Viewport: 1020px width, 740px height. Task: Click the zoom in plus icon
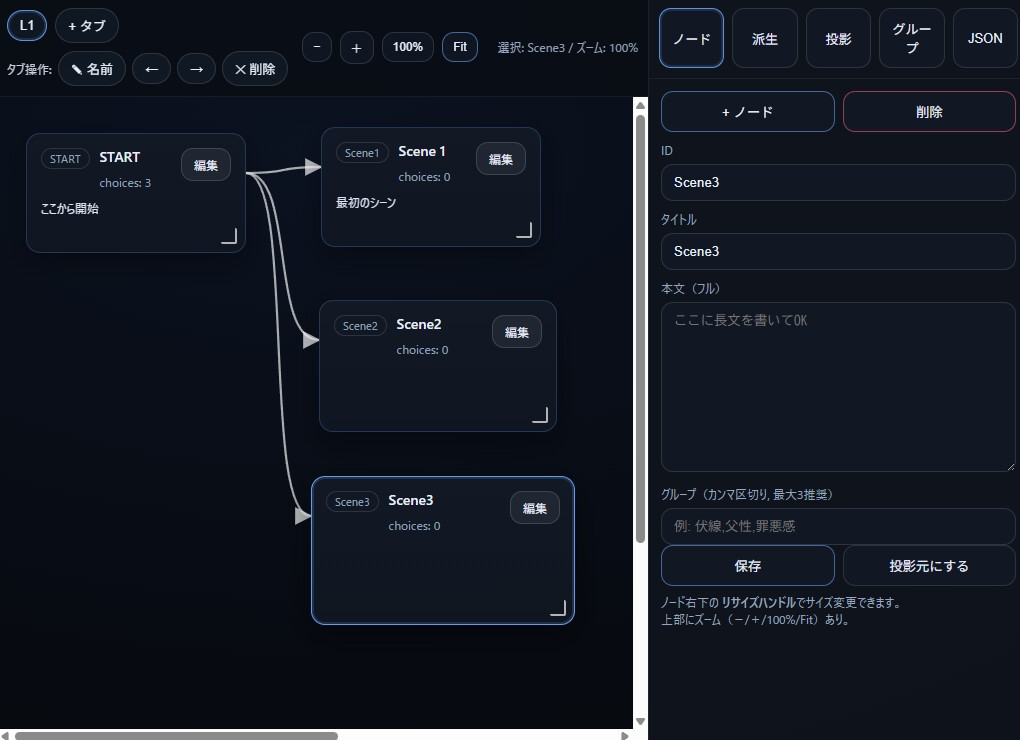[x=356, y=47]
